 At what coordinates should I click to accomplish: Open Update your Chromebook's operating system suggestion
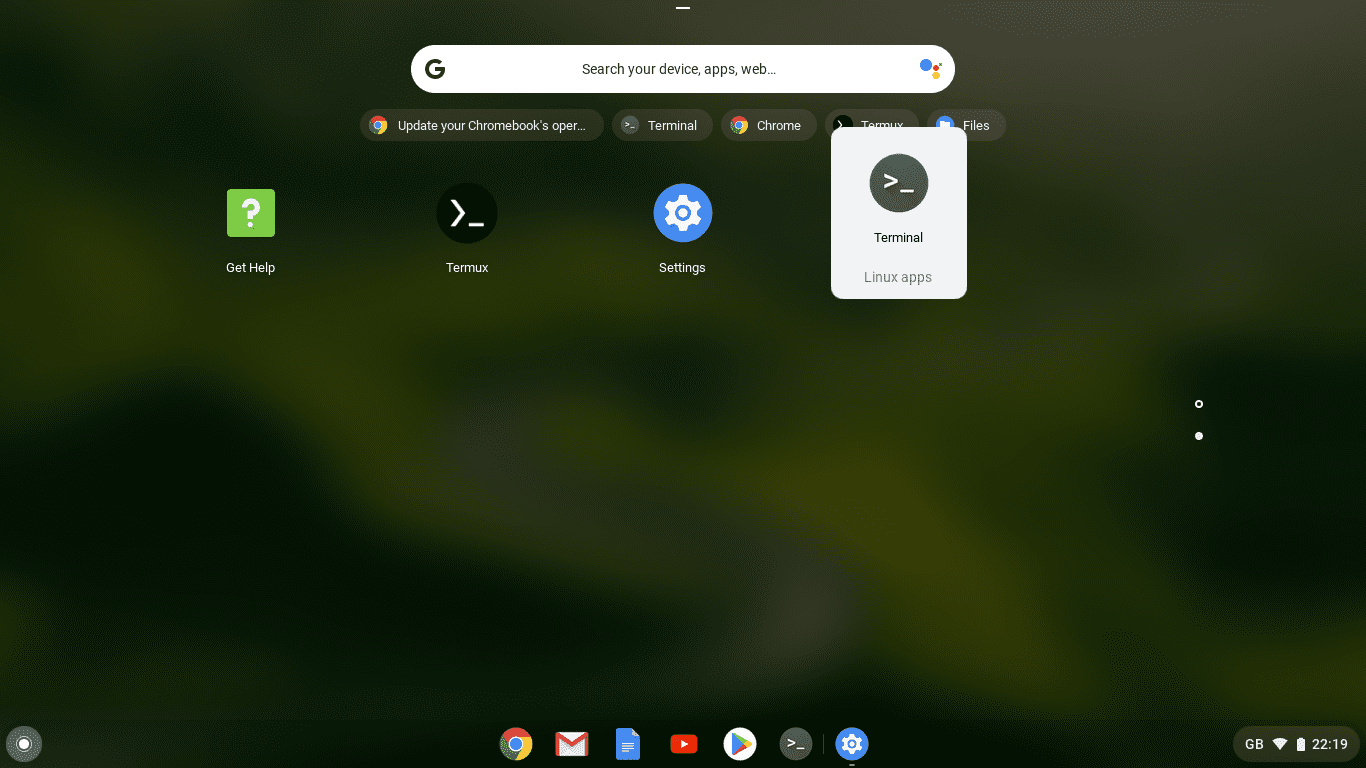pos(482,125)
